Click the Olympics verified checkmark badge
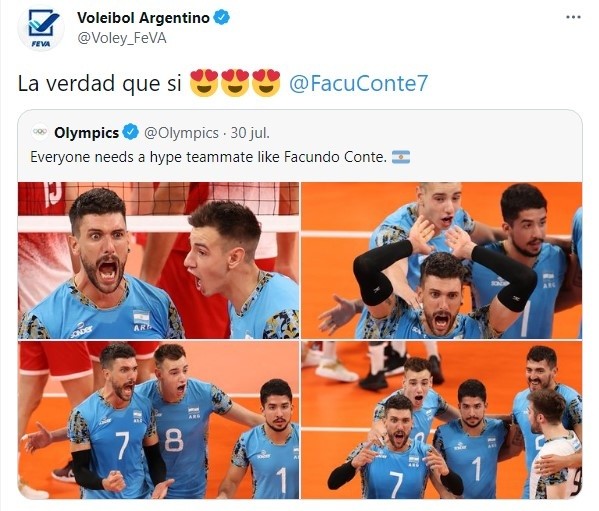The height and width of the screenshot is (511, 599). (131, 133)
